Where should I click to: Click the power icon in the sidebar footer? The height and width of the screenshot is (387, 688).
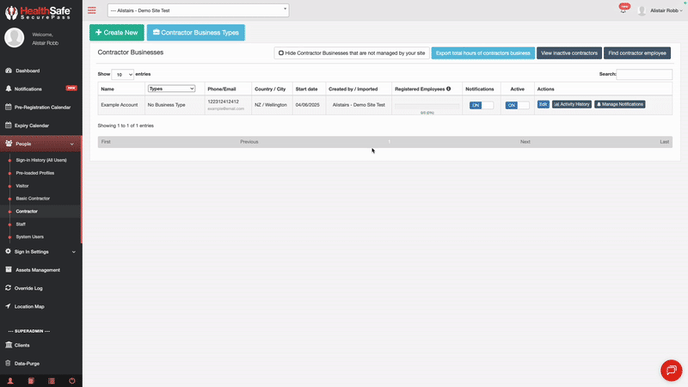72,381
